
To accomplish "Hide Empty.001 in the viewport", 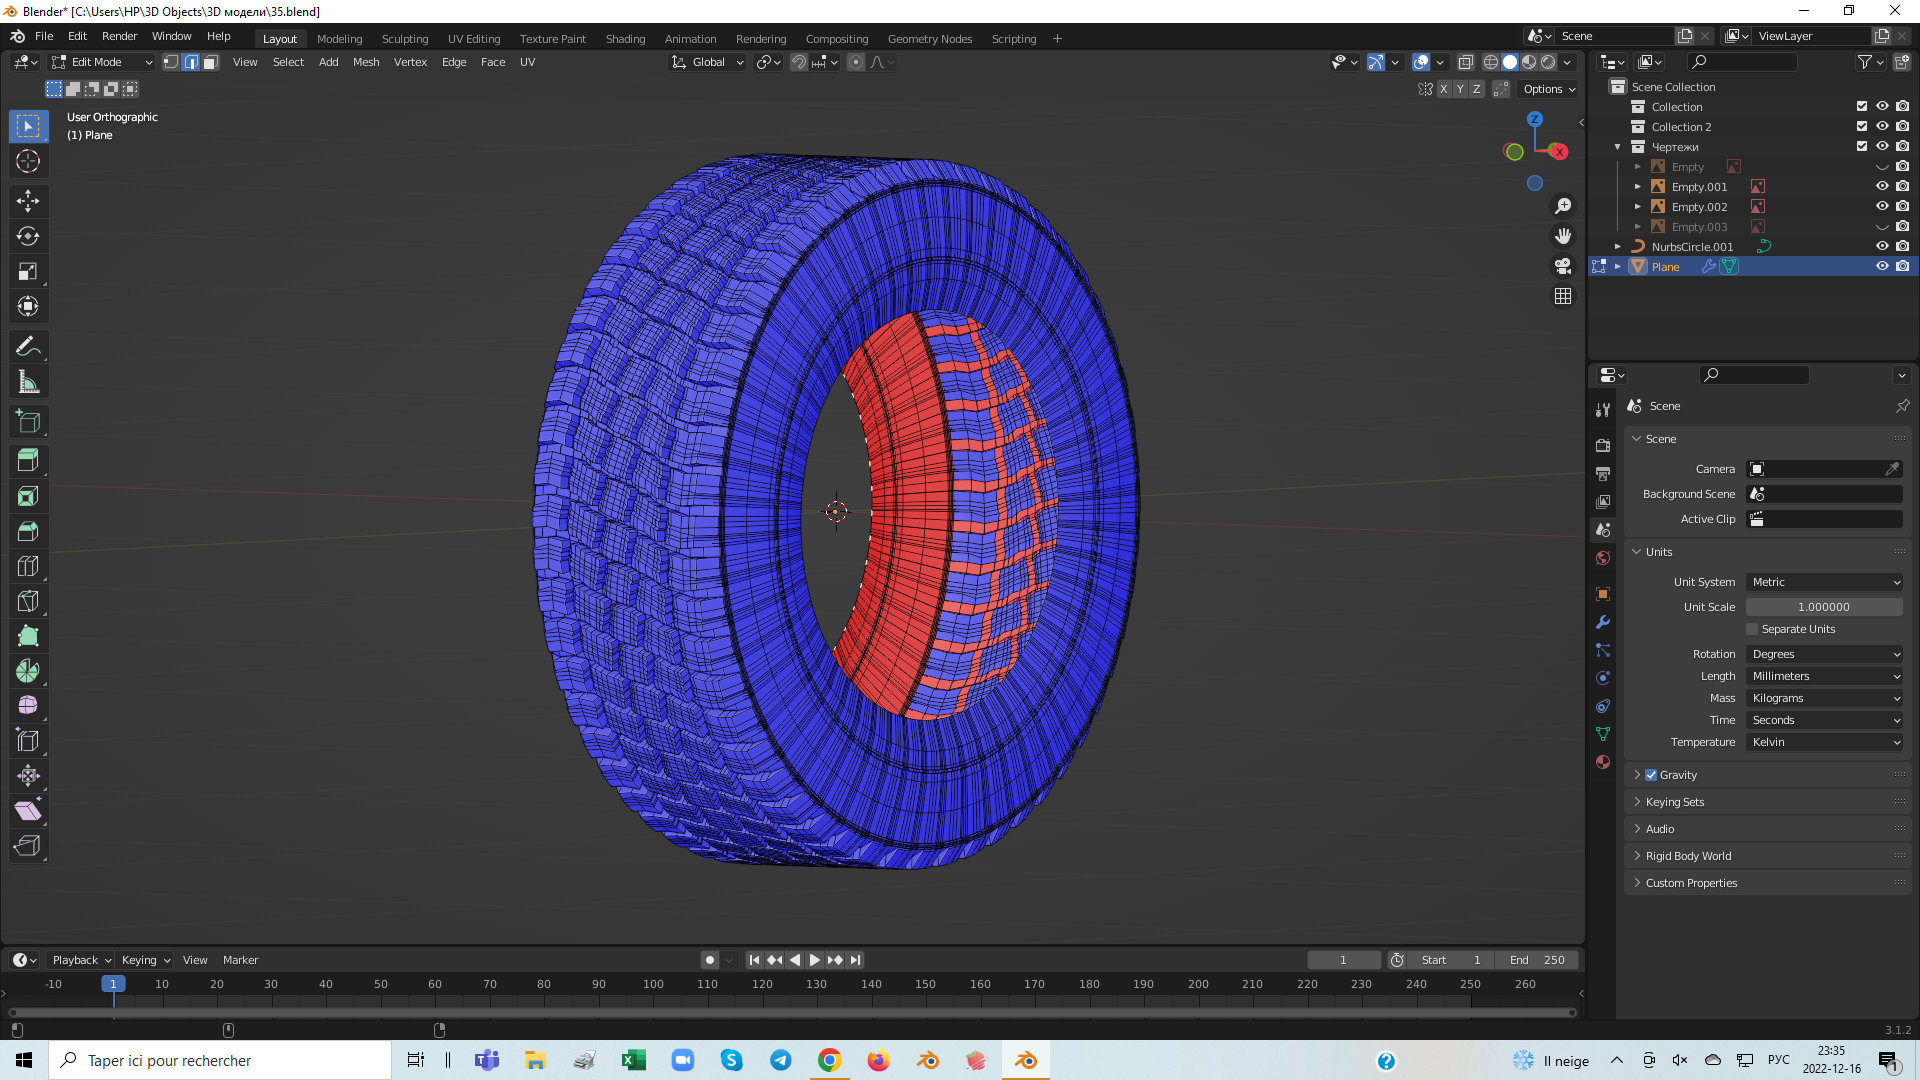I will pos(1881,187).
